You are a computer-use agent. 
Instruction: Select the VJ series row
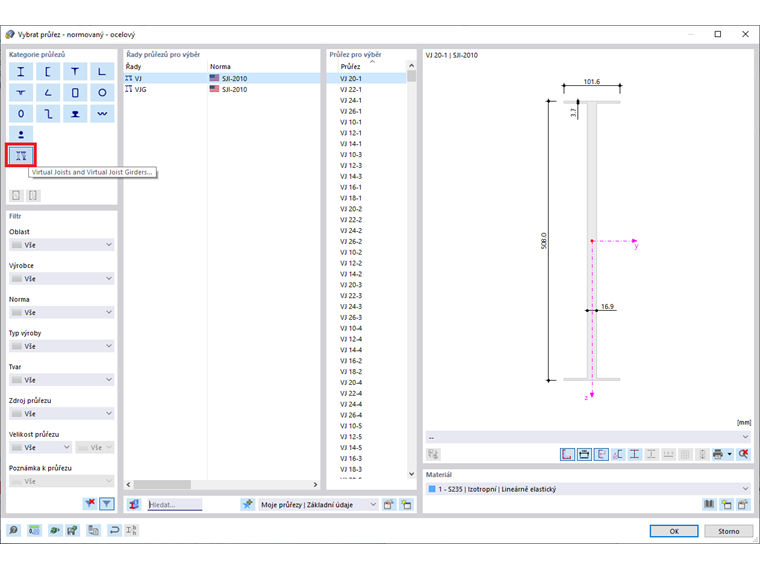(x=222, y=78)
